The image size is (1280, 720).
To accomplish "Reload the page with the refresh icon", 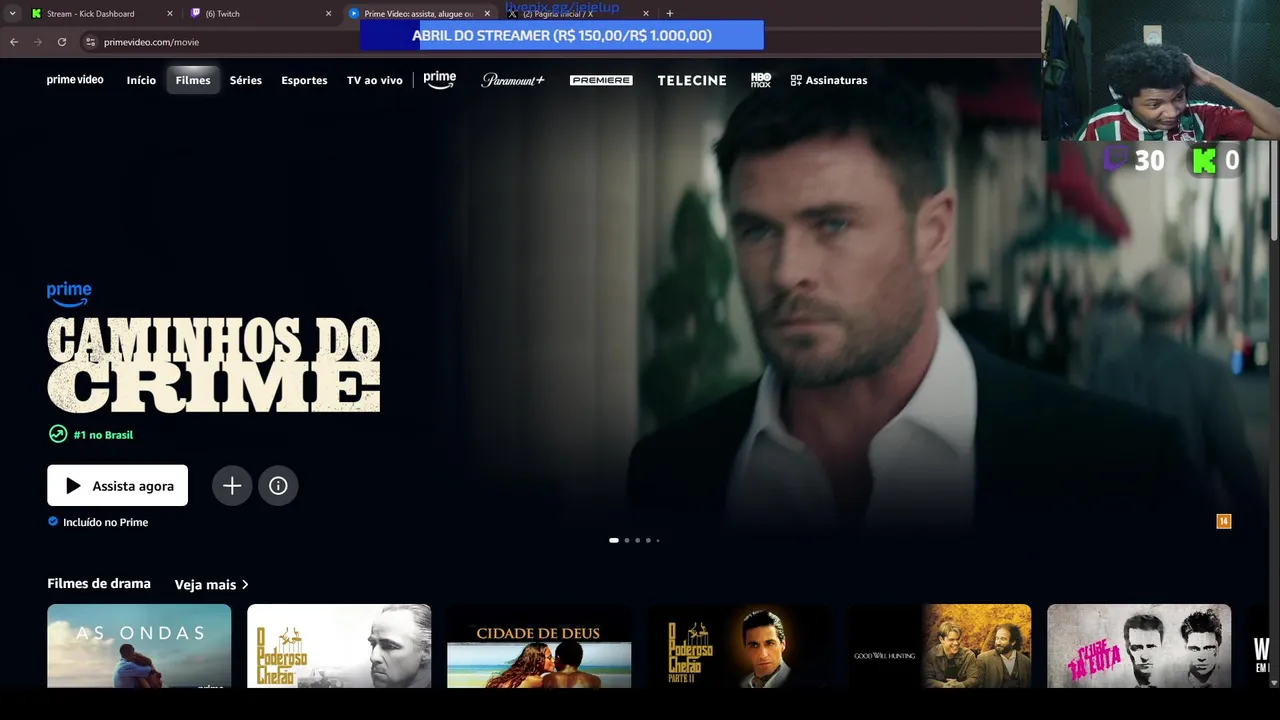I will tap(62, 42).
